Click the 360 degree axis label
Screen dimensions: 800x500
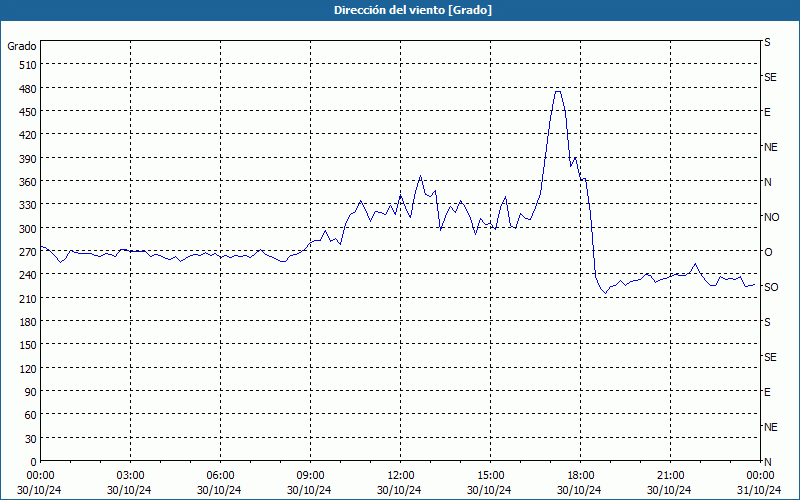[x=28, y=182]
